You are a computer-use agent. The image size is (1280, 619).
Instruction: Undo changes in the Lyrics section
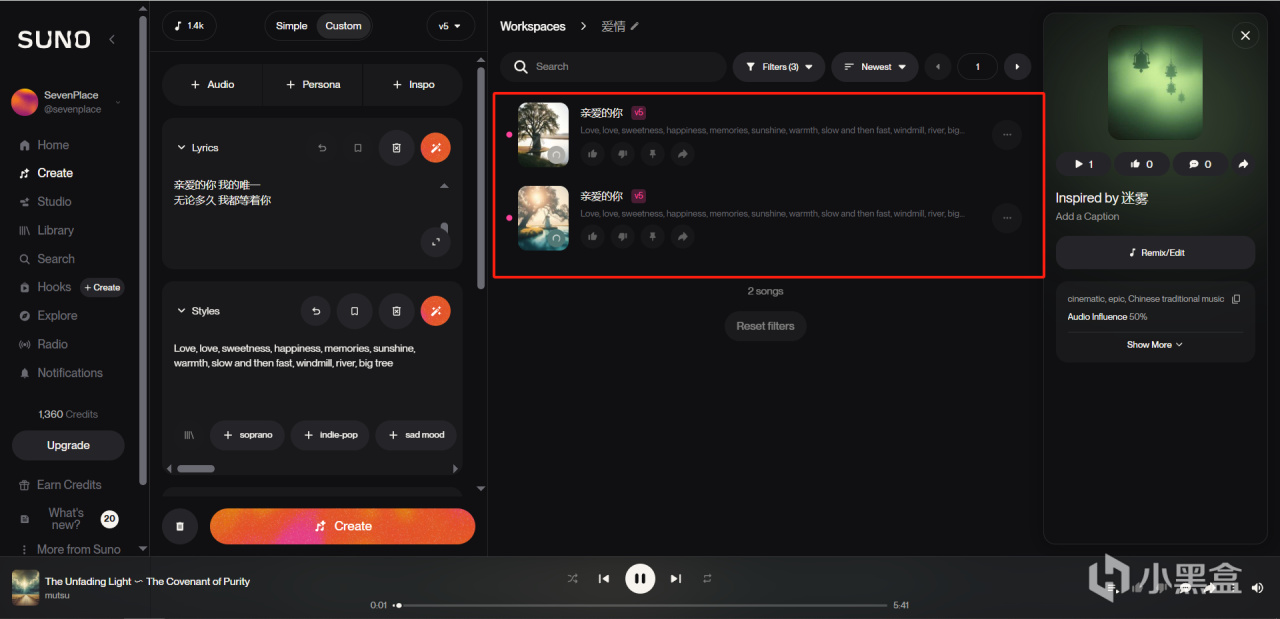coord(322,148)
